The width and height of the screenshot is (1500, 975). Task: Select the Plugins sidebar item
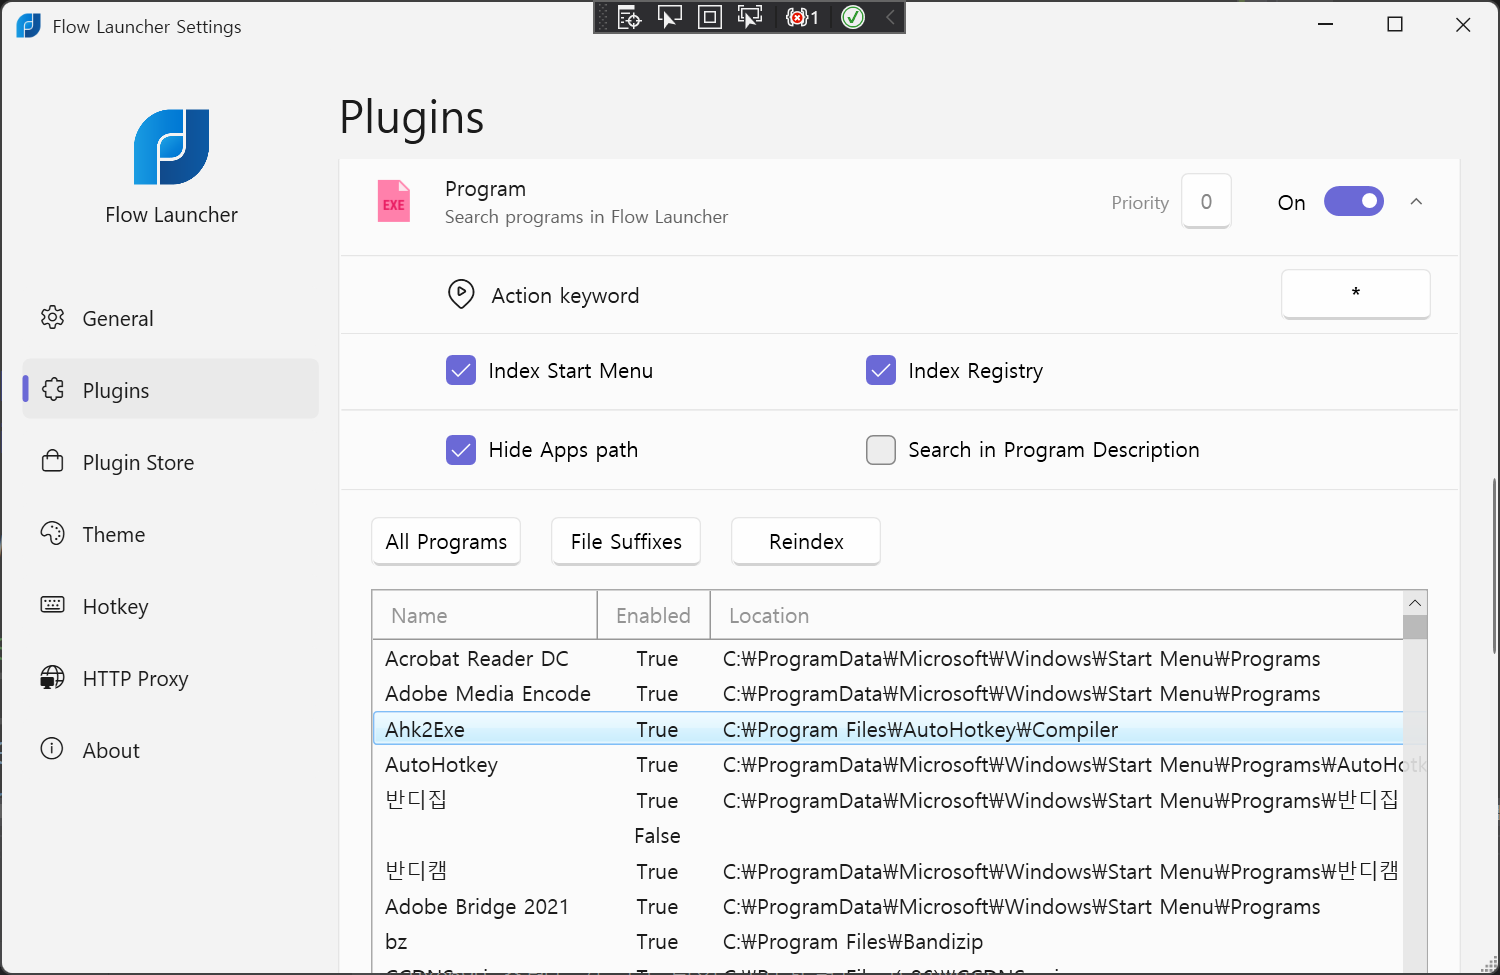point(170,390)
